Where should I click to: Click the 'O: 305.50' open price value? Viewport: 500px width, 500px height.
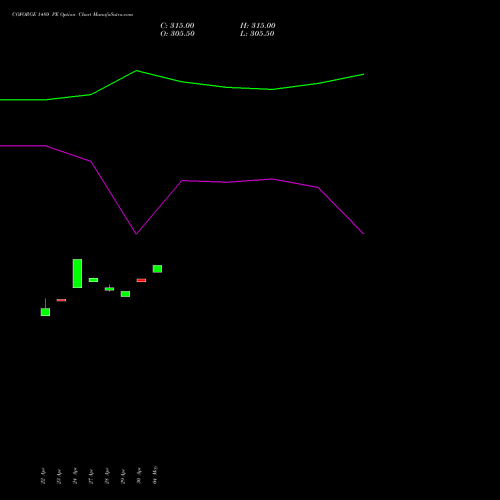click(177, 34)
